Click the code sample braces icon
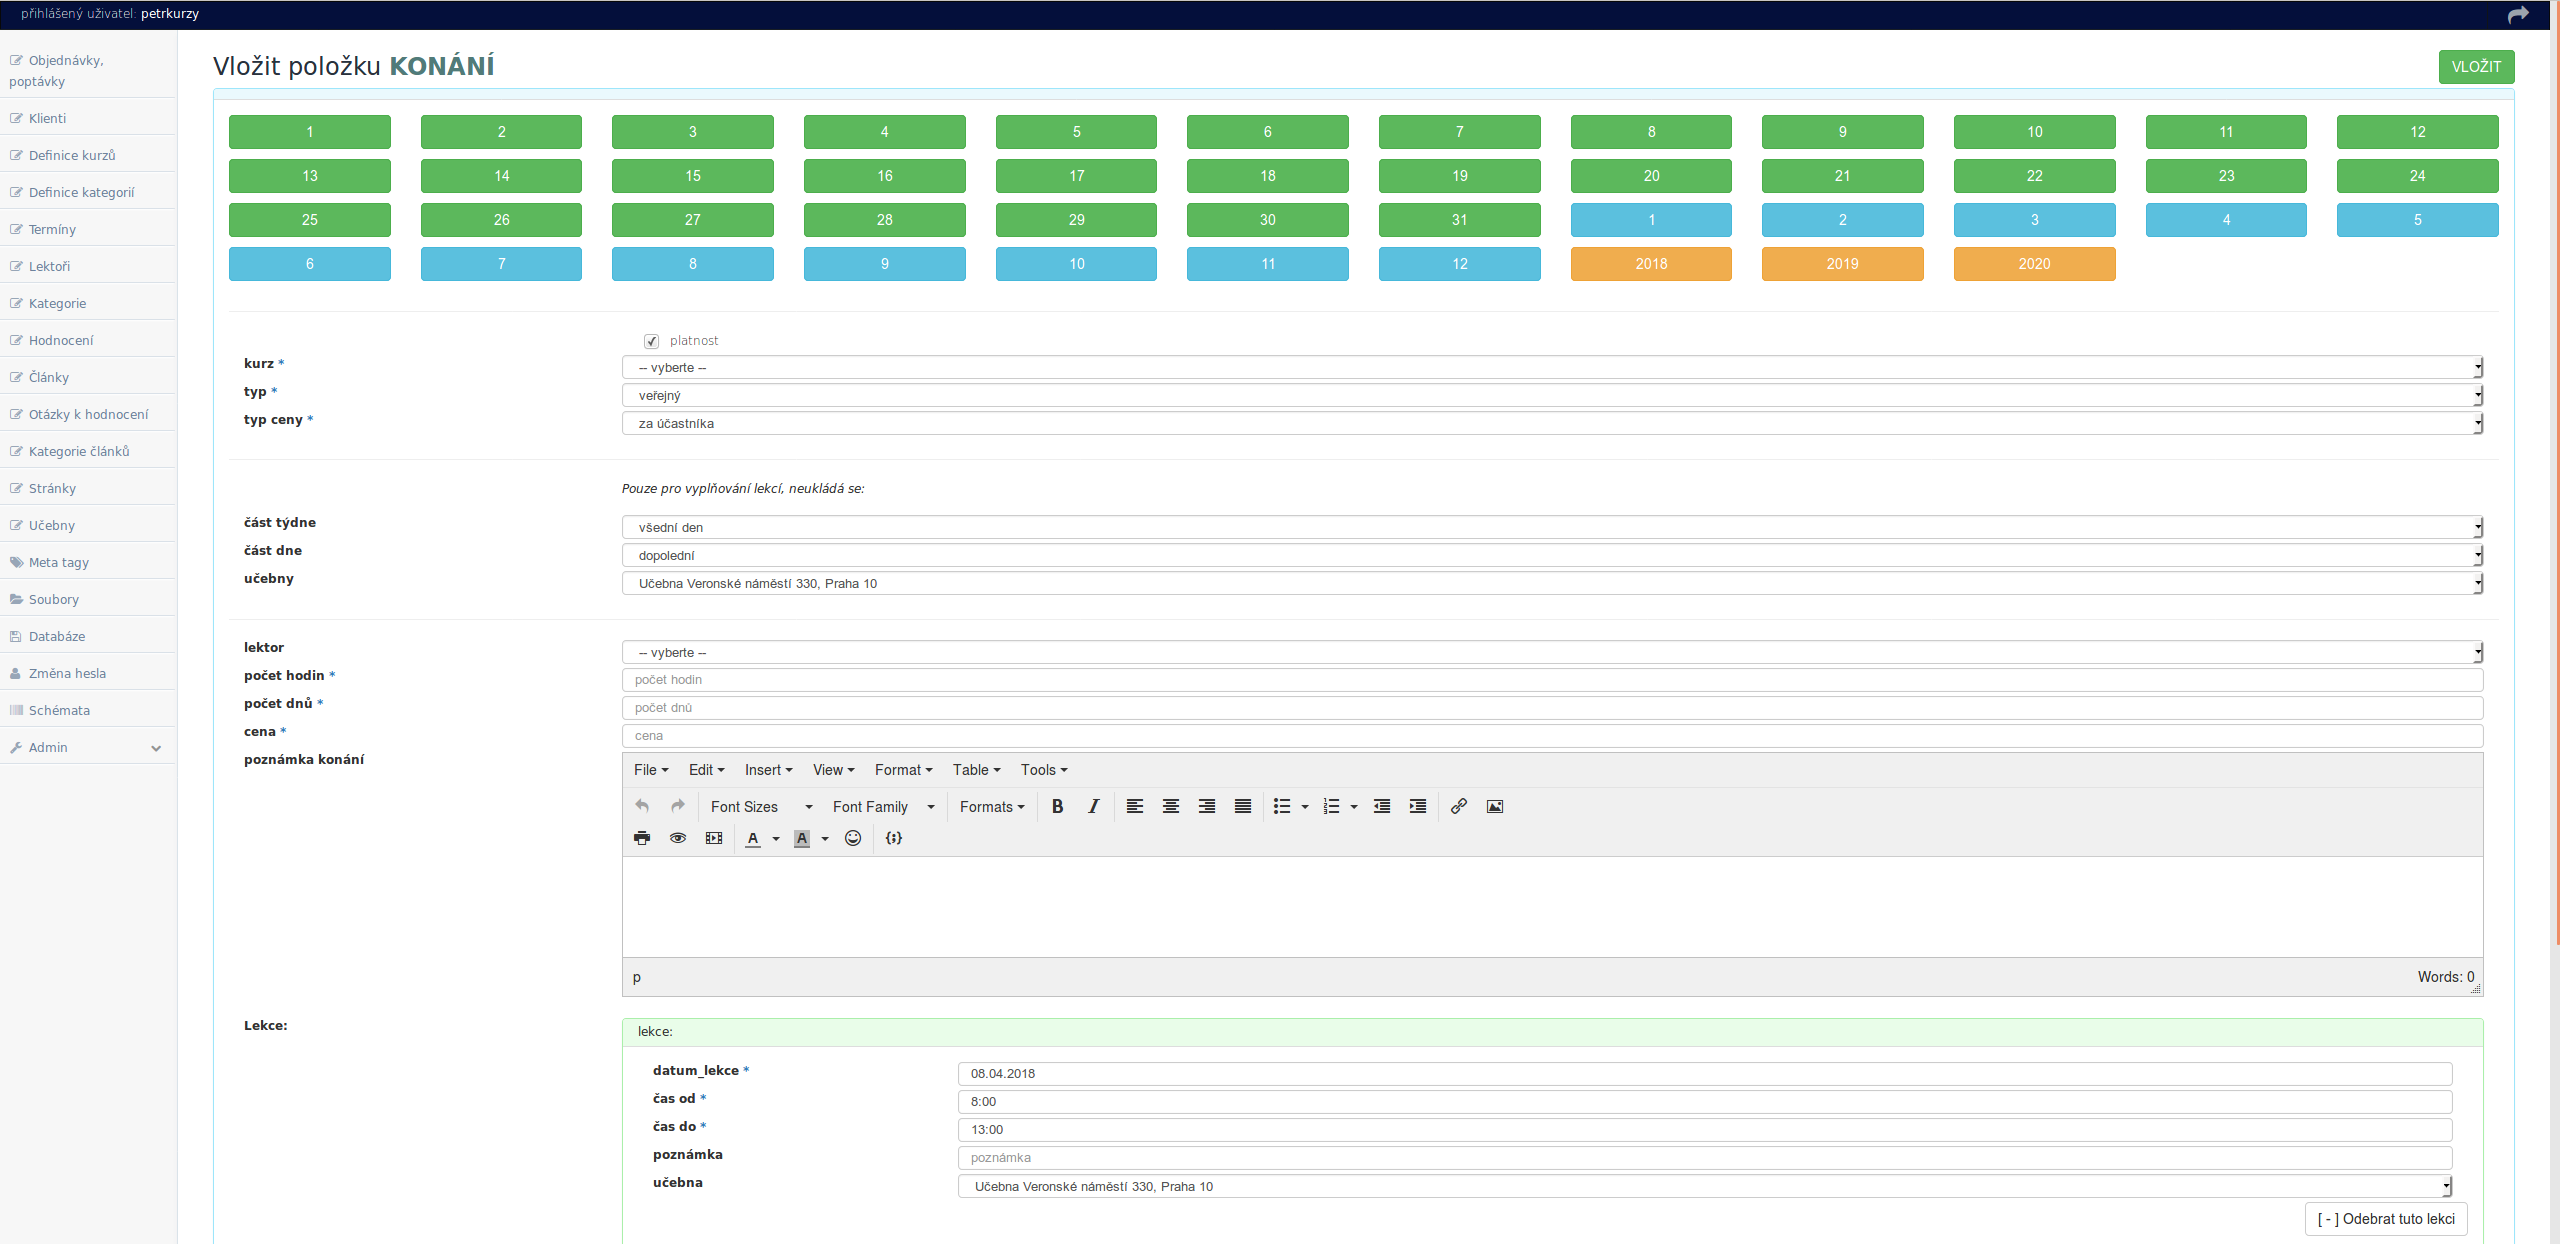The image size is (2560, 1244). click(x=894, y=838)
